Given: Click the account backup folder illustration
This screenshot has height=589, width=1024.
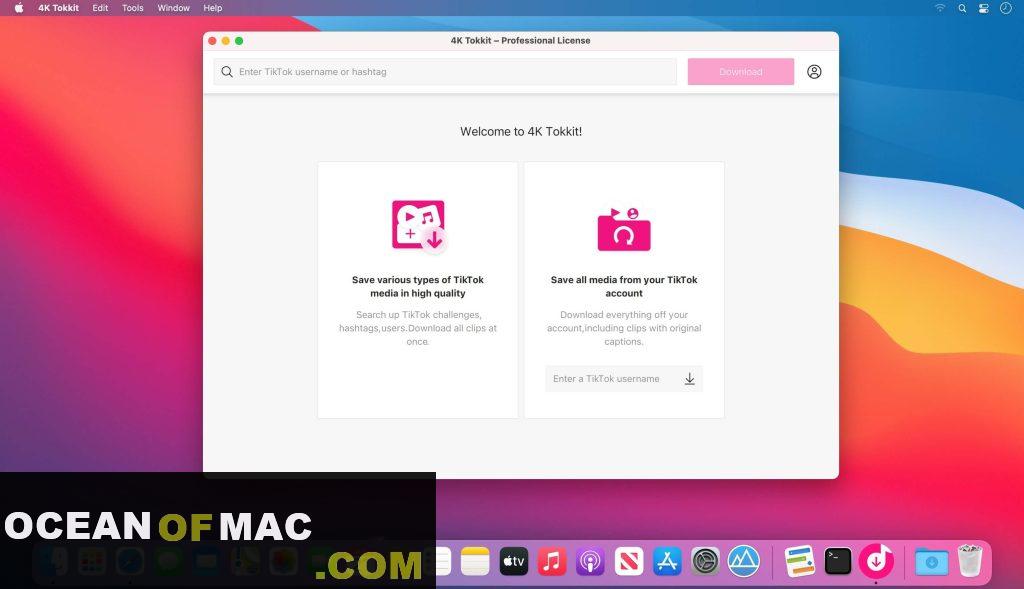Looking at the screenshot, I should click(x=624, y=229).
